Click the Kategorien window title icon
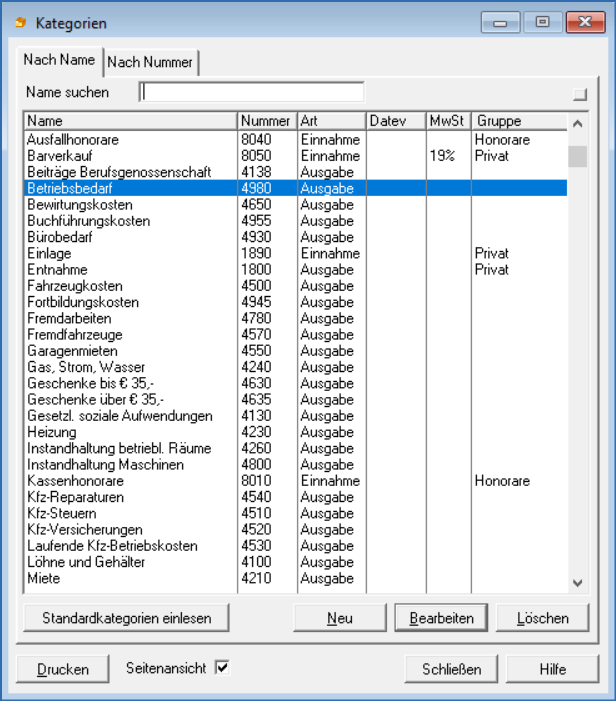This screenshot has width=616, height=701. pos(20,22)
